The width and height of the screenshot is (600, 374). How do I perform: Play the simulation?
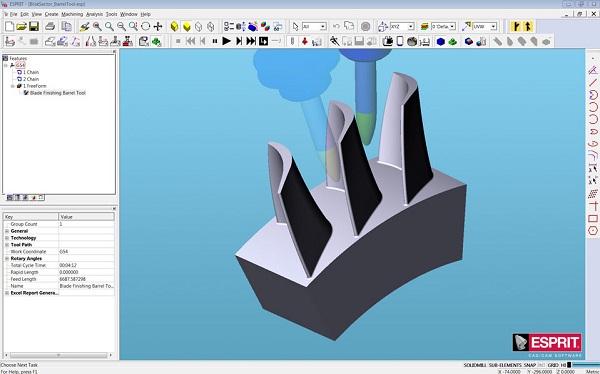[227, 41]
